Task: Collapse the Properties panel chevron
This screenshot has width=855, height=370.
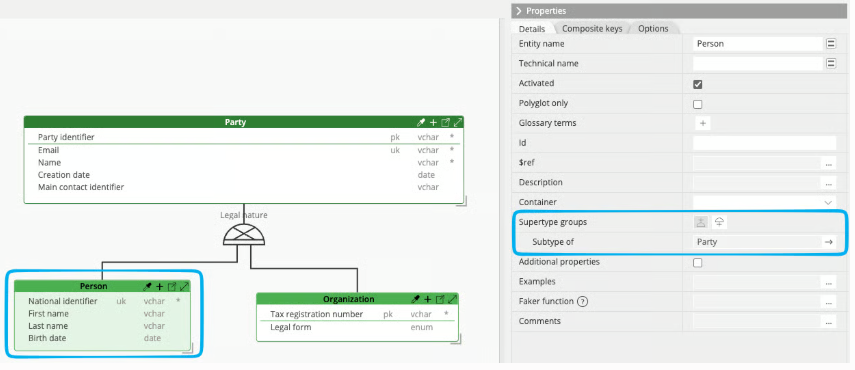Action: [519, 11]
